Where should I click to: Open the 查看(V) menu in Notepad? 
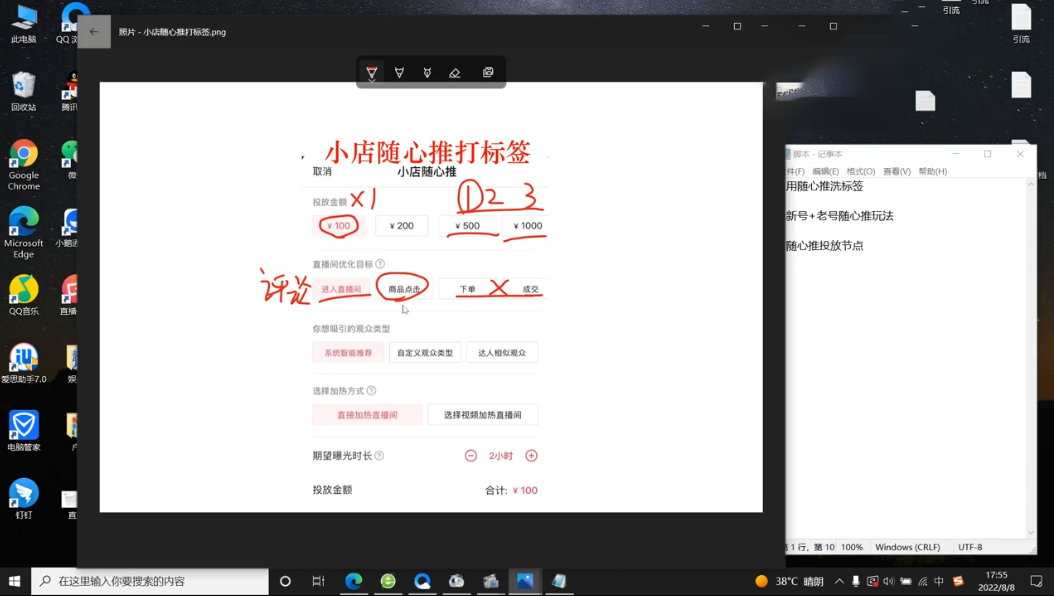tap(897, 171)
